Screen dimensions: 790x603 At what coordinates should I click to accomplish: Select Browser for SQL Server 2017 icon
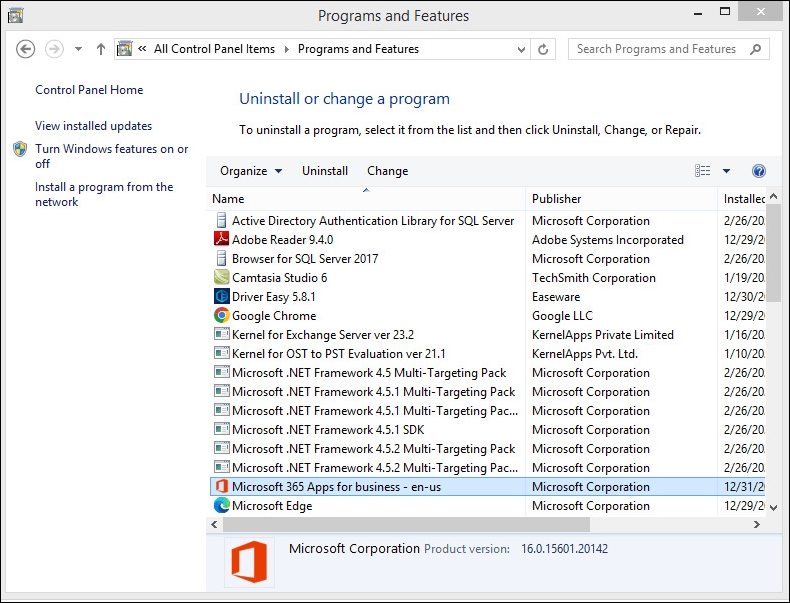221,258
